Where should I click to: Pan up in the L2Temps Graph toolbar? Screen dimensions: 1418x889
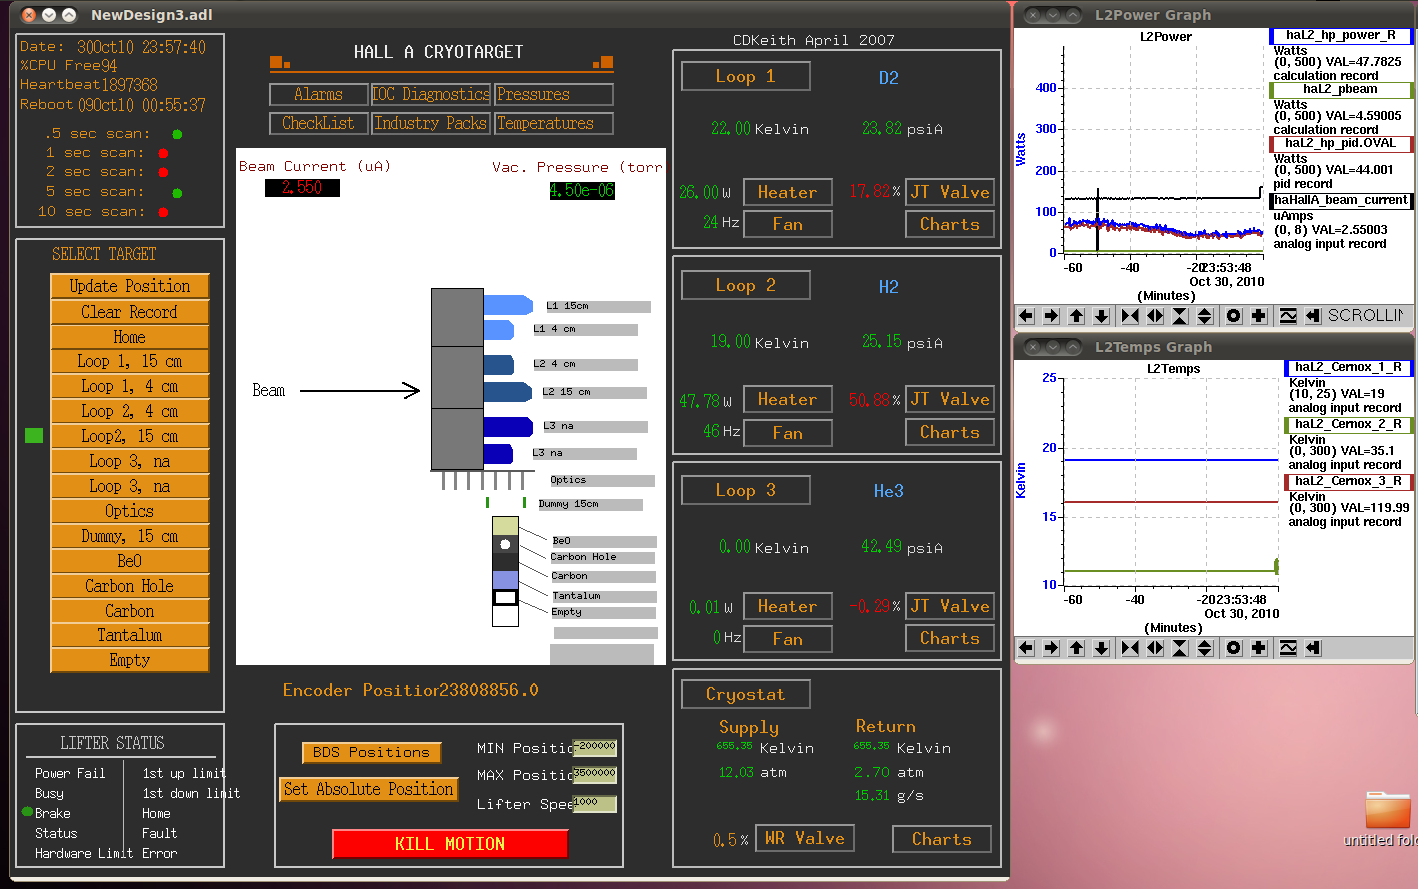1076,648
